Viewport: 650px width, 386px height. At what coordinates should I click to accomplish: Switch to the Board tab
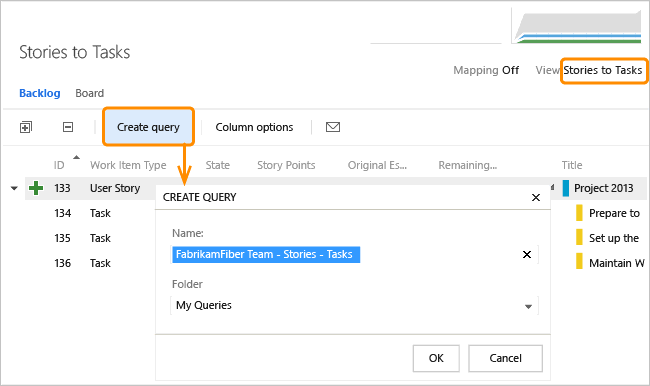tap(90, 93)
